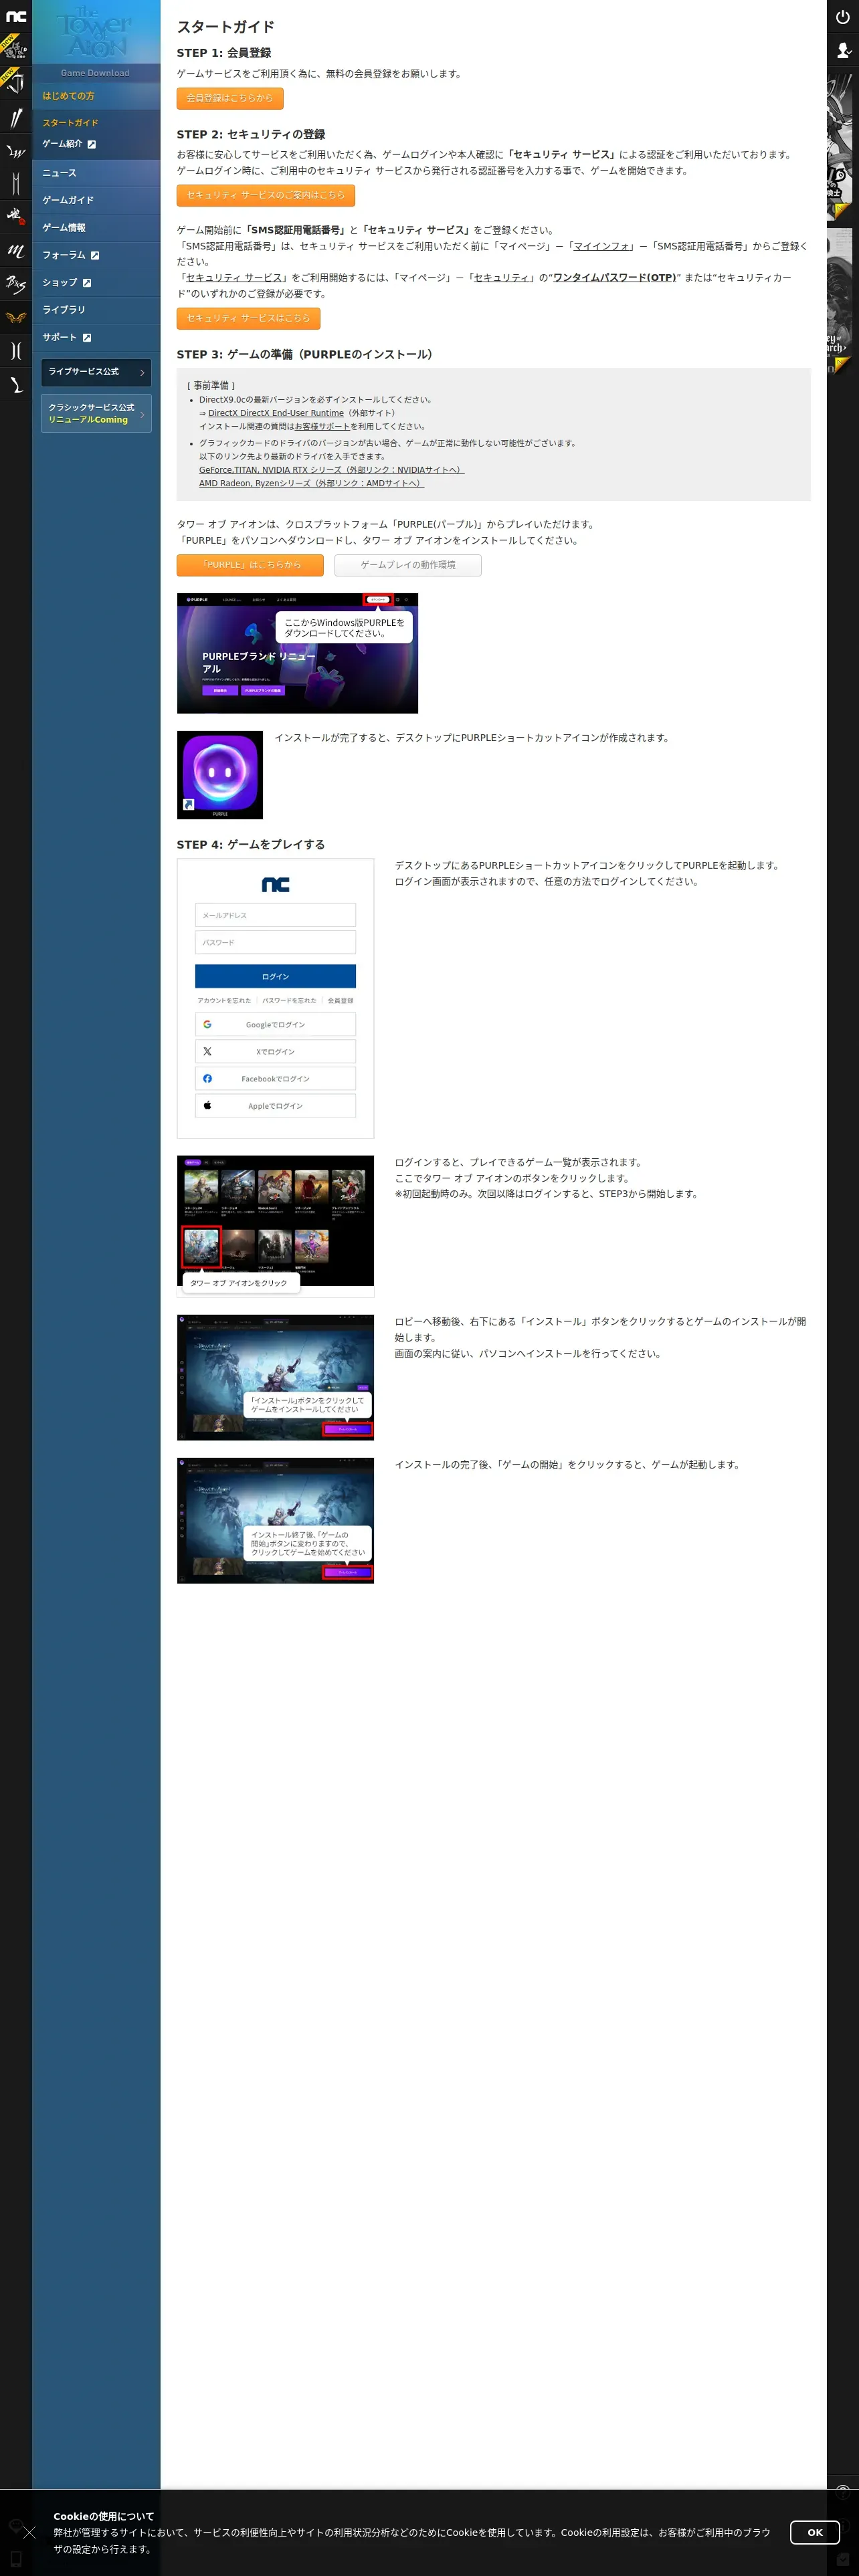Viewport: 859px width, 2576px height.
Task: Select the double-slash "II" game icon
Action: click(x=16, y=118)
